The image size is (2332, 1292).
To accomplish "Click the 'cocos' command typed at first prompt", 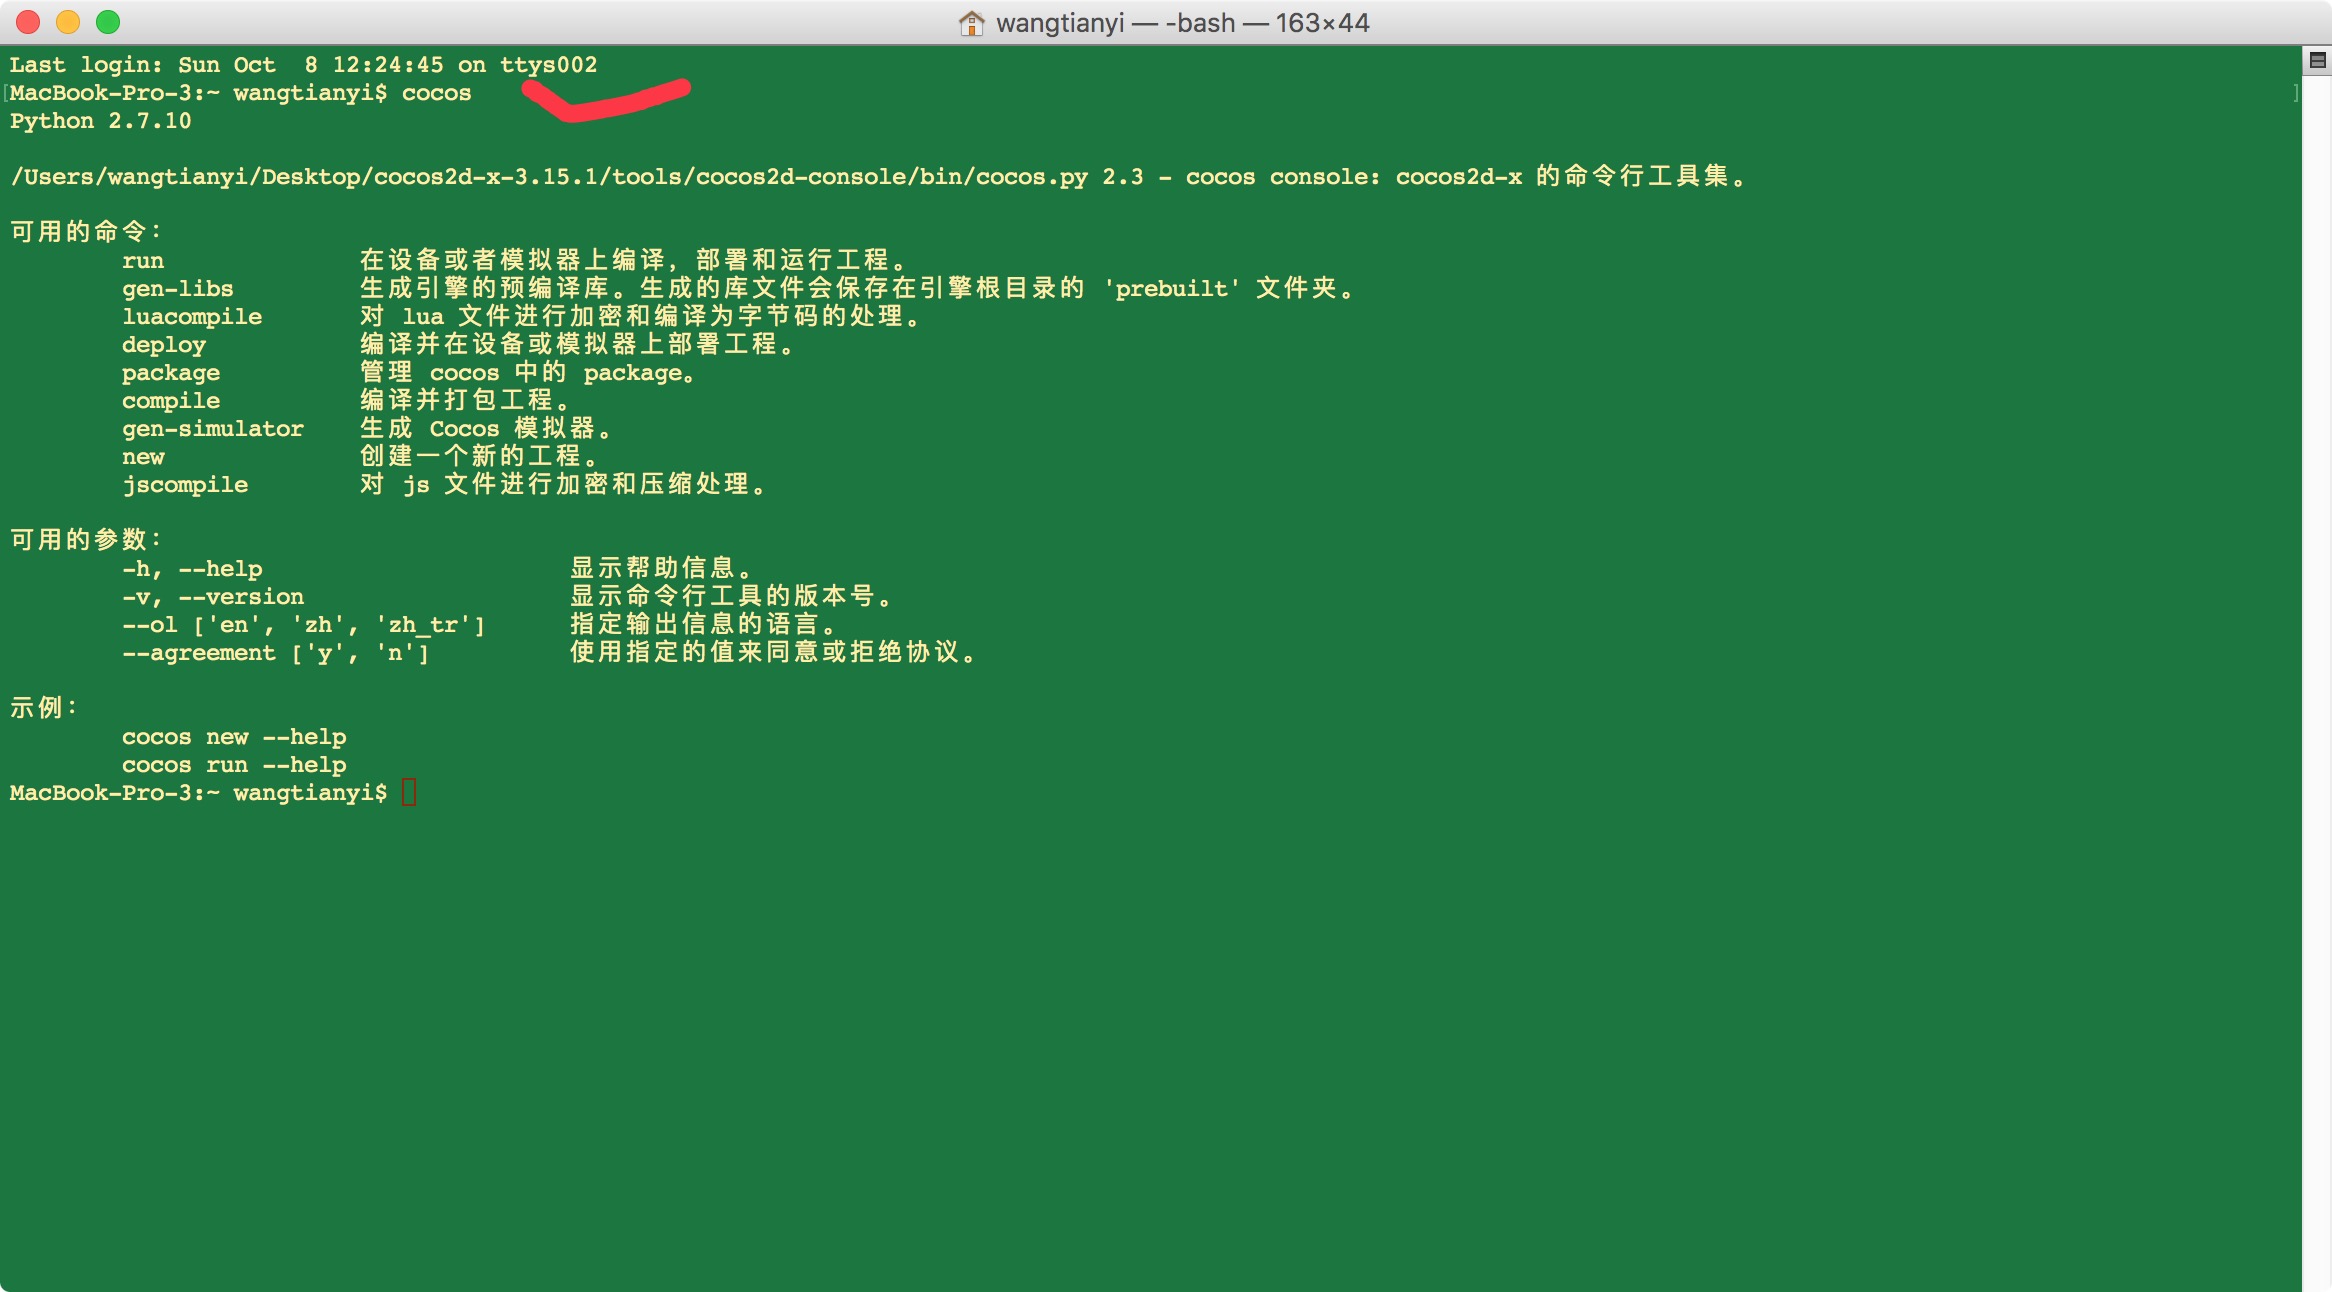I will [x=436, y=93].
